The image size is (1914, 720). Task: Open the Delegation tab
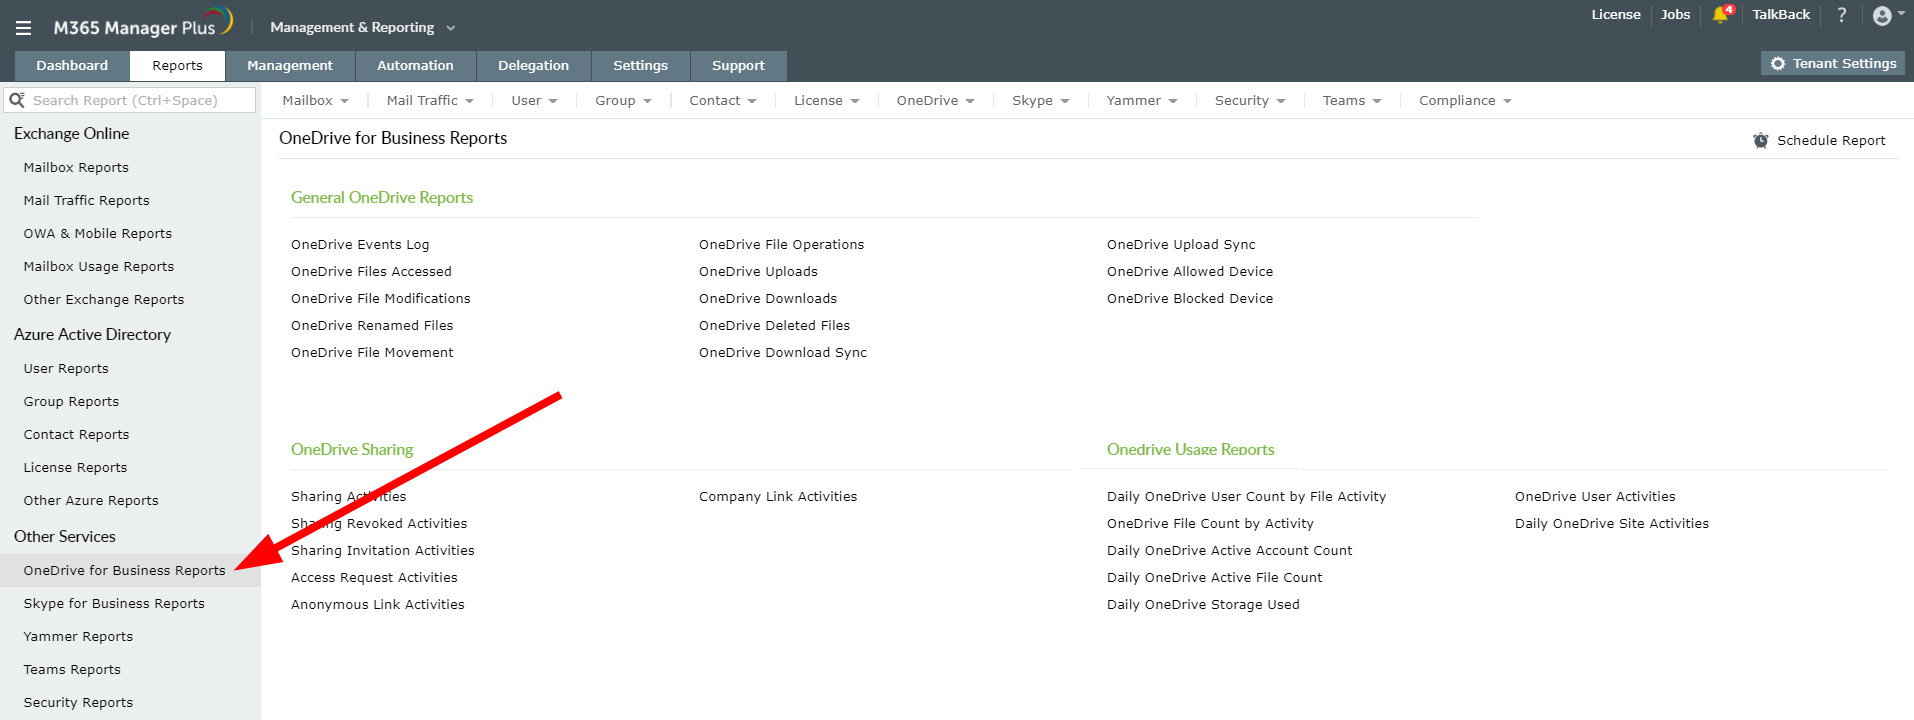533,65
